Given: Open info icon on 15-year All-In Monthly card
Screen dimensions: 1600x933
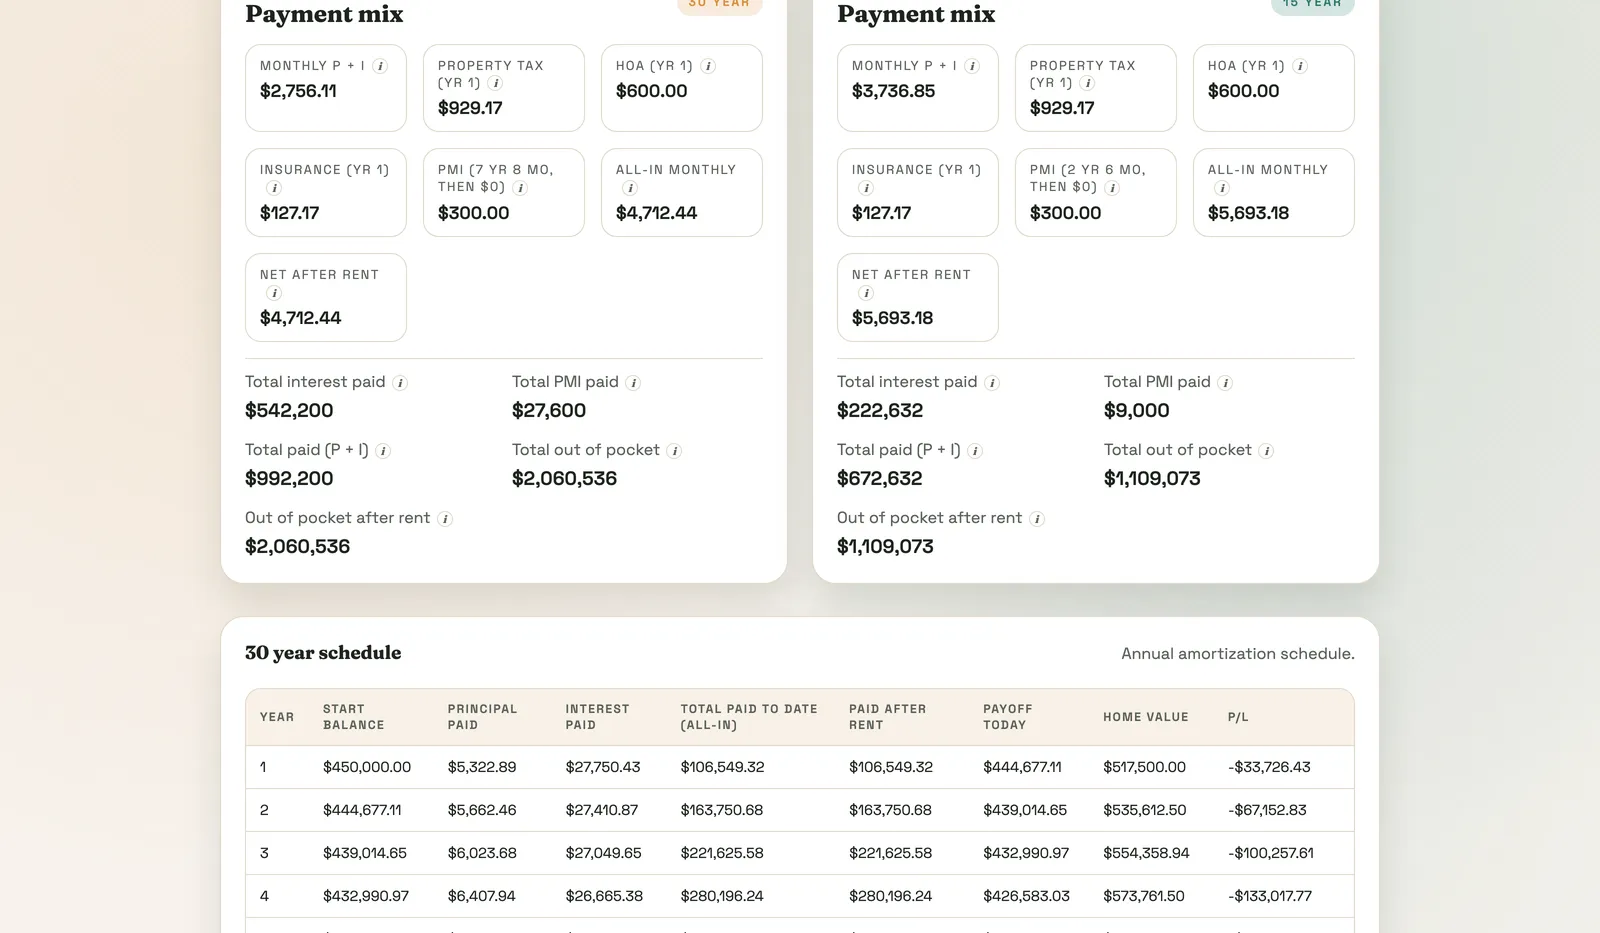Looking at the screenshot, I should (1222, 188).
